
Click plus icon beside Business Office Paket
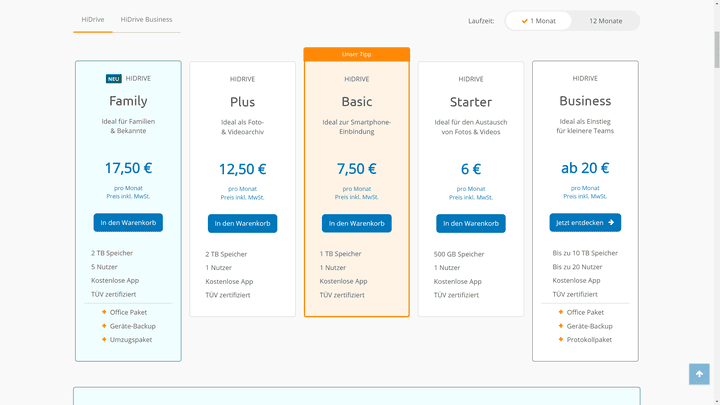click(x=561, y=312)
